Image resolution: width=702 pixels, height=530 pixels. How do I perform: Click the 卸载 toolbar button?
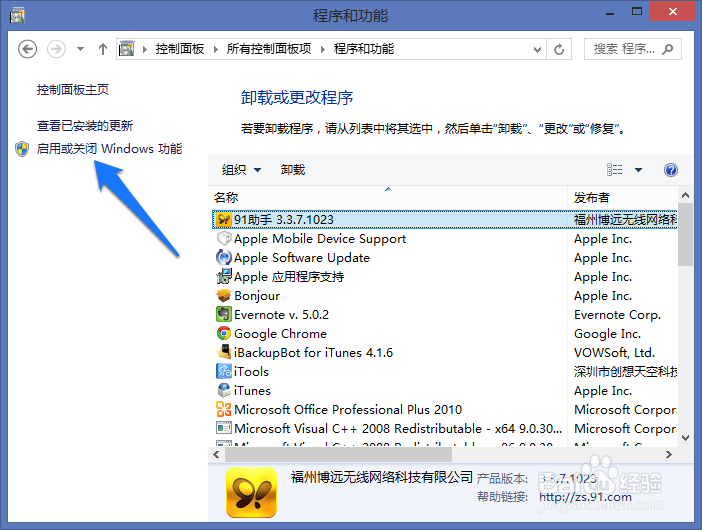[293, 170]
